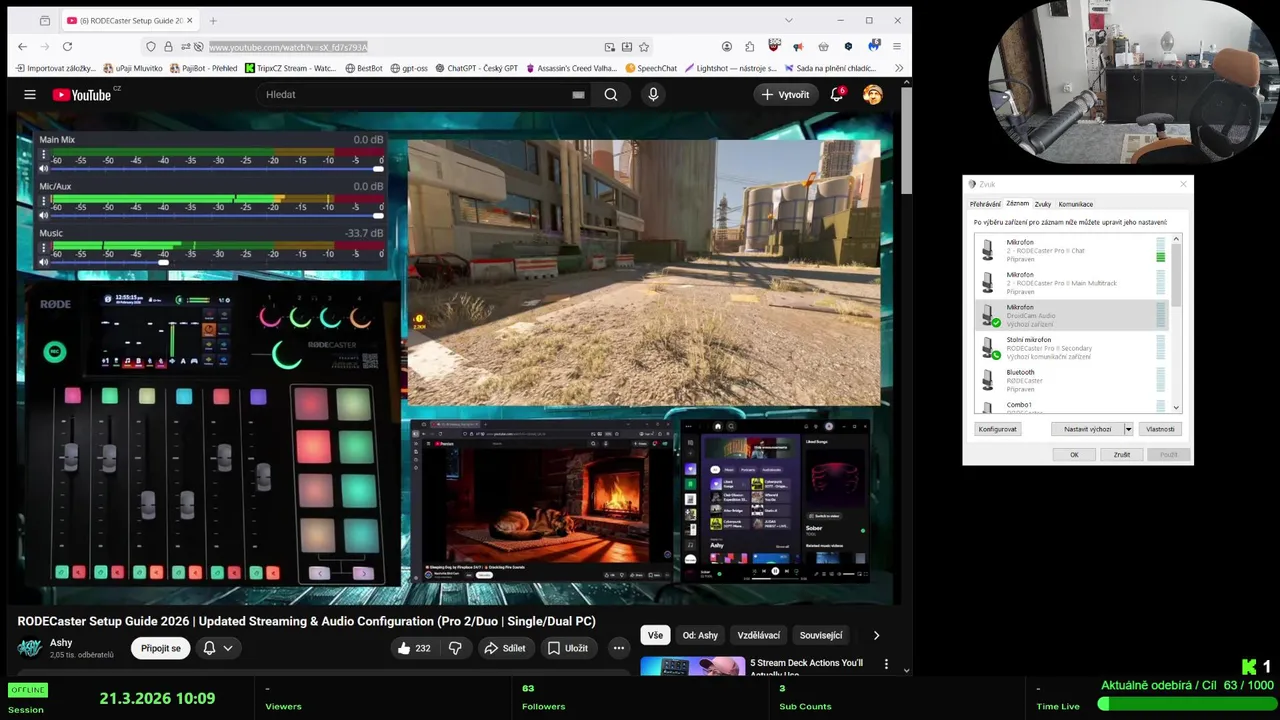Click the Nastavit výchozí button
This screenshot has height=720, width=1280.
coord(1087,429)
